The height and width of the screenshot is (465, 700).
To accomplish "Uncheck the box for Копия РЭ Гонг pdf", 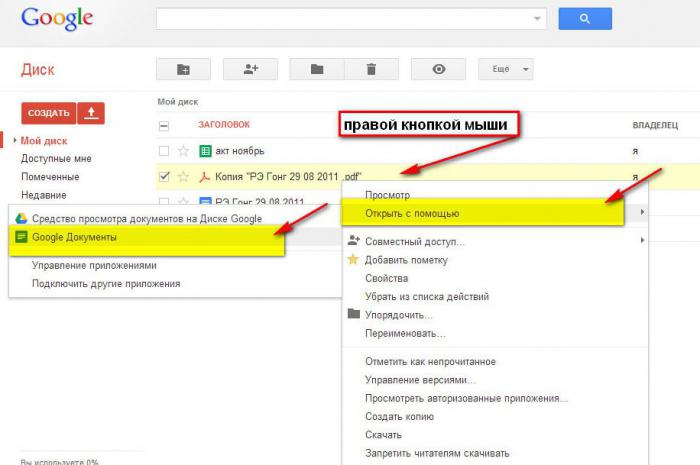I will tap(164, 176).
